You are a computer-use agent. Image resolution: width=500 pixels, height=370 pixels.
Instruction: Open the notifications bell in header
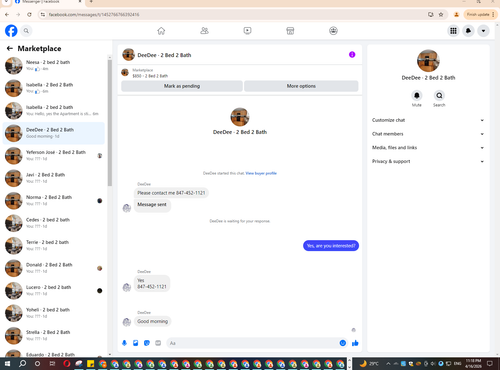[x=468, y=31]
